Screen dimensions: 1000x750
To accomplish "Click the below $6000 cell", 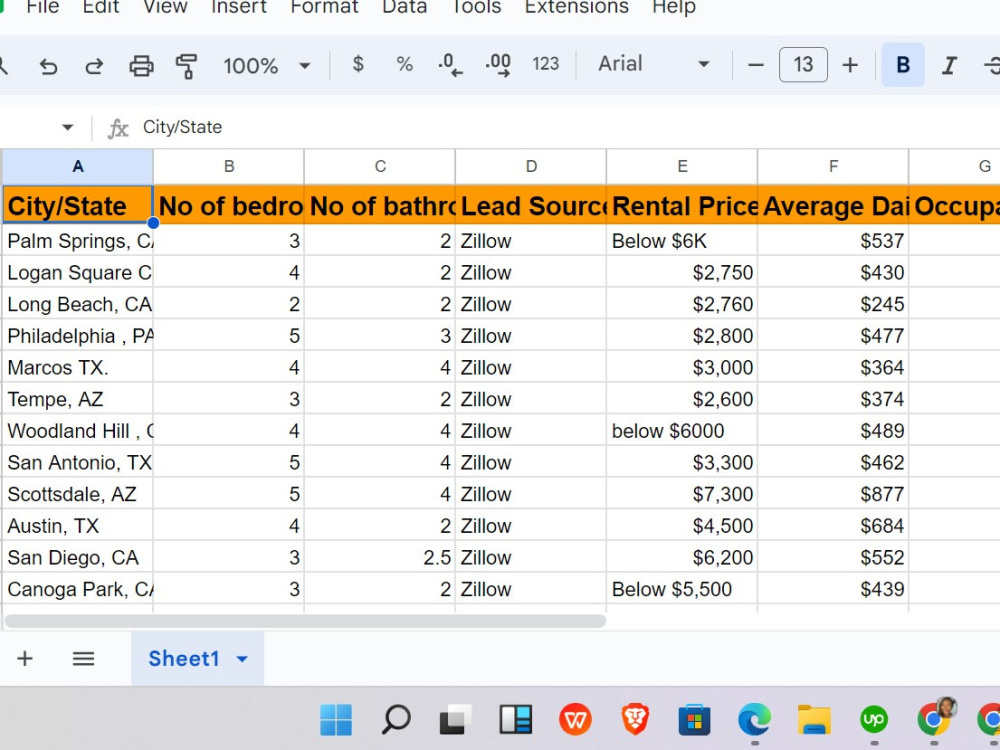I will [x=682, y=431].
